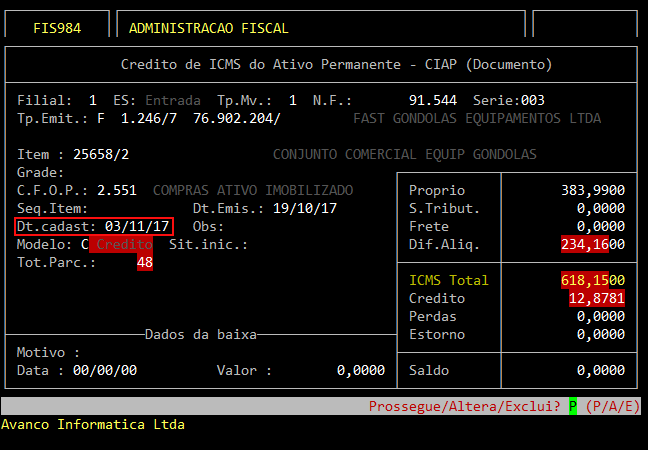Click the Item code 25658/2
The height and width of the screenshot is (450, 648).
pos(103,154)
